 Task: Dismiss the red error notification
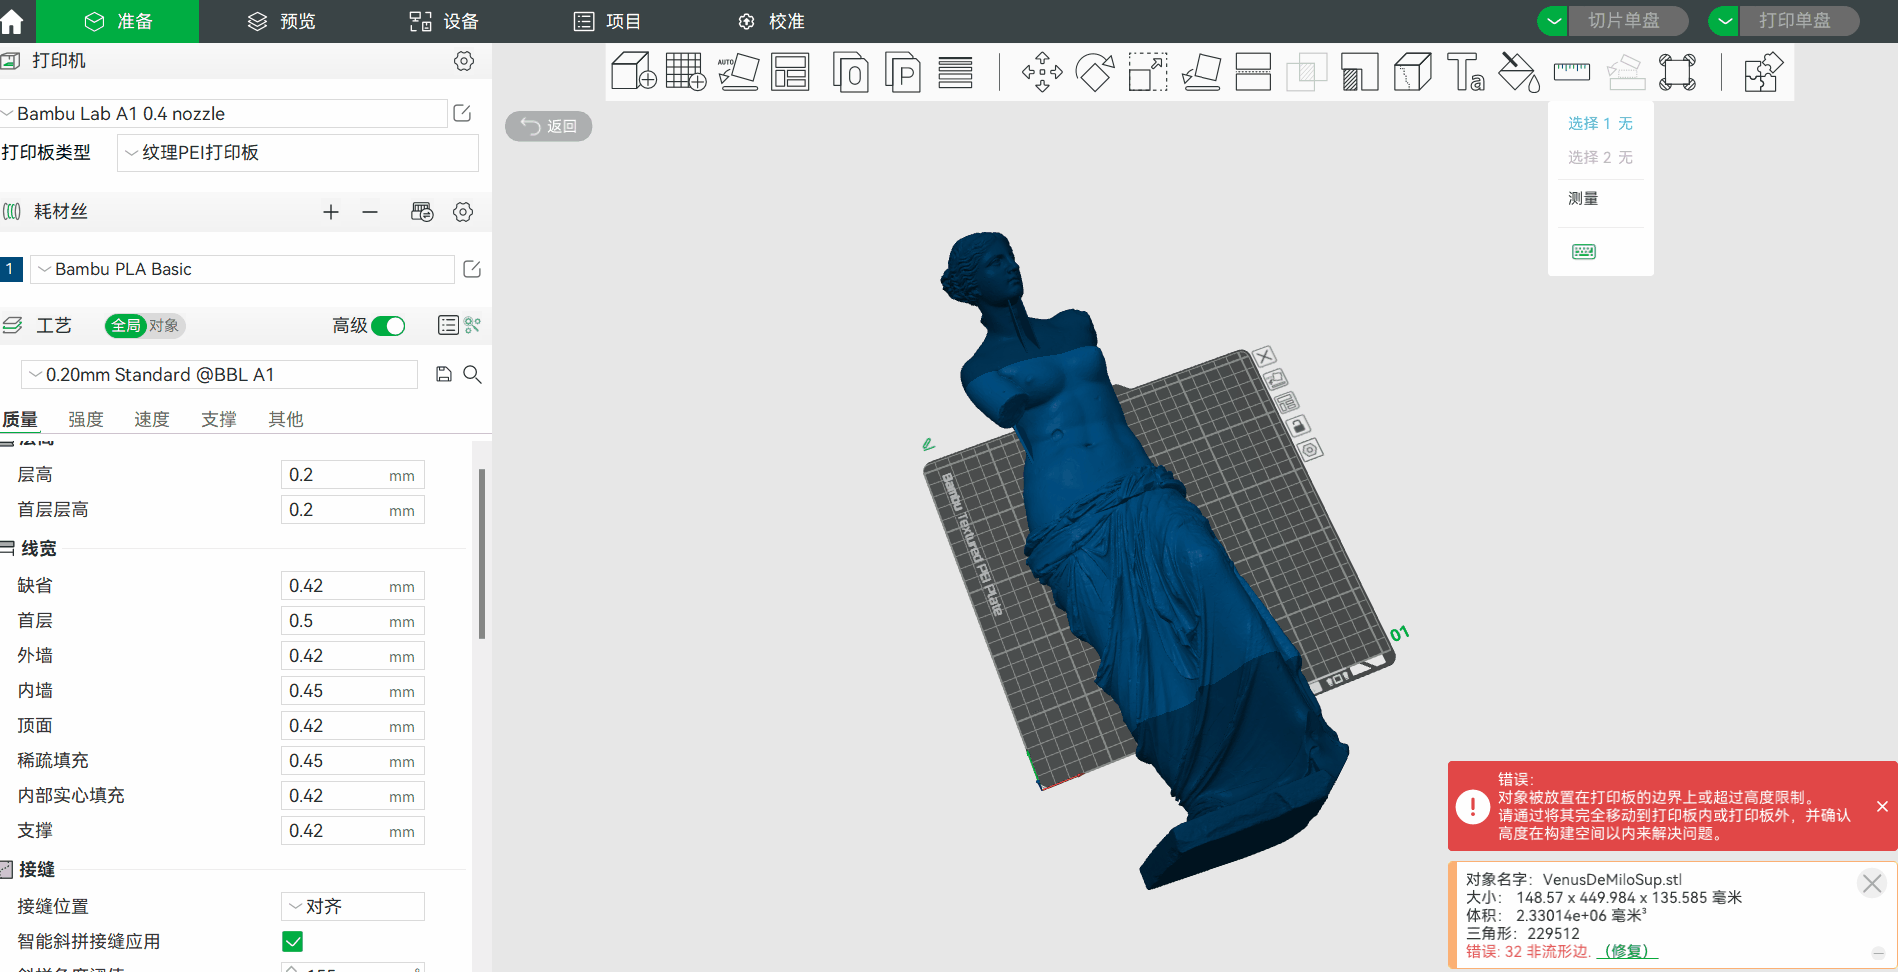[x=1882, y=806]
